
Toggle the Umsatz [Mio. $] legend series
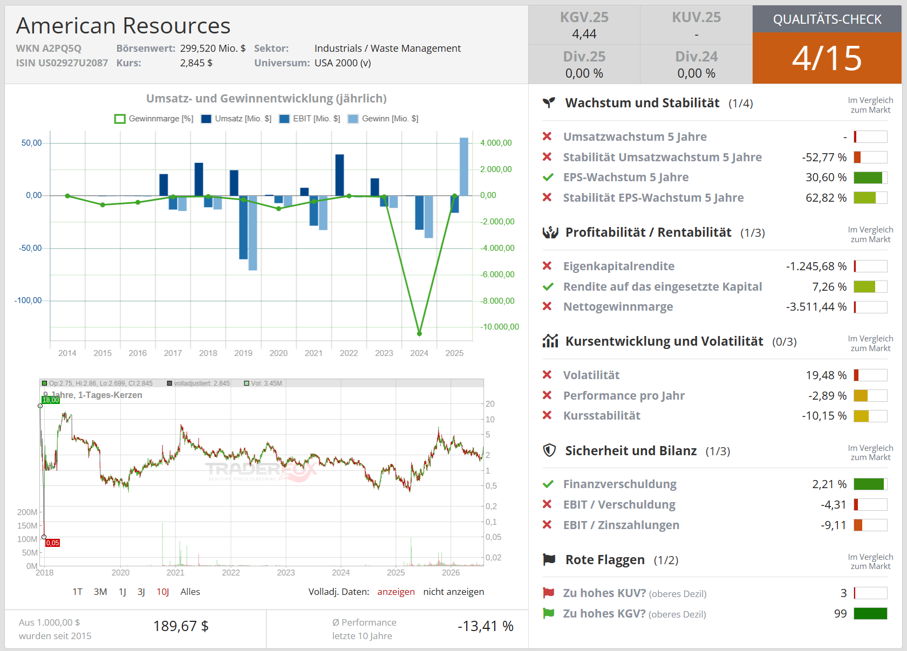tap(236, 119)
